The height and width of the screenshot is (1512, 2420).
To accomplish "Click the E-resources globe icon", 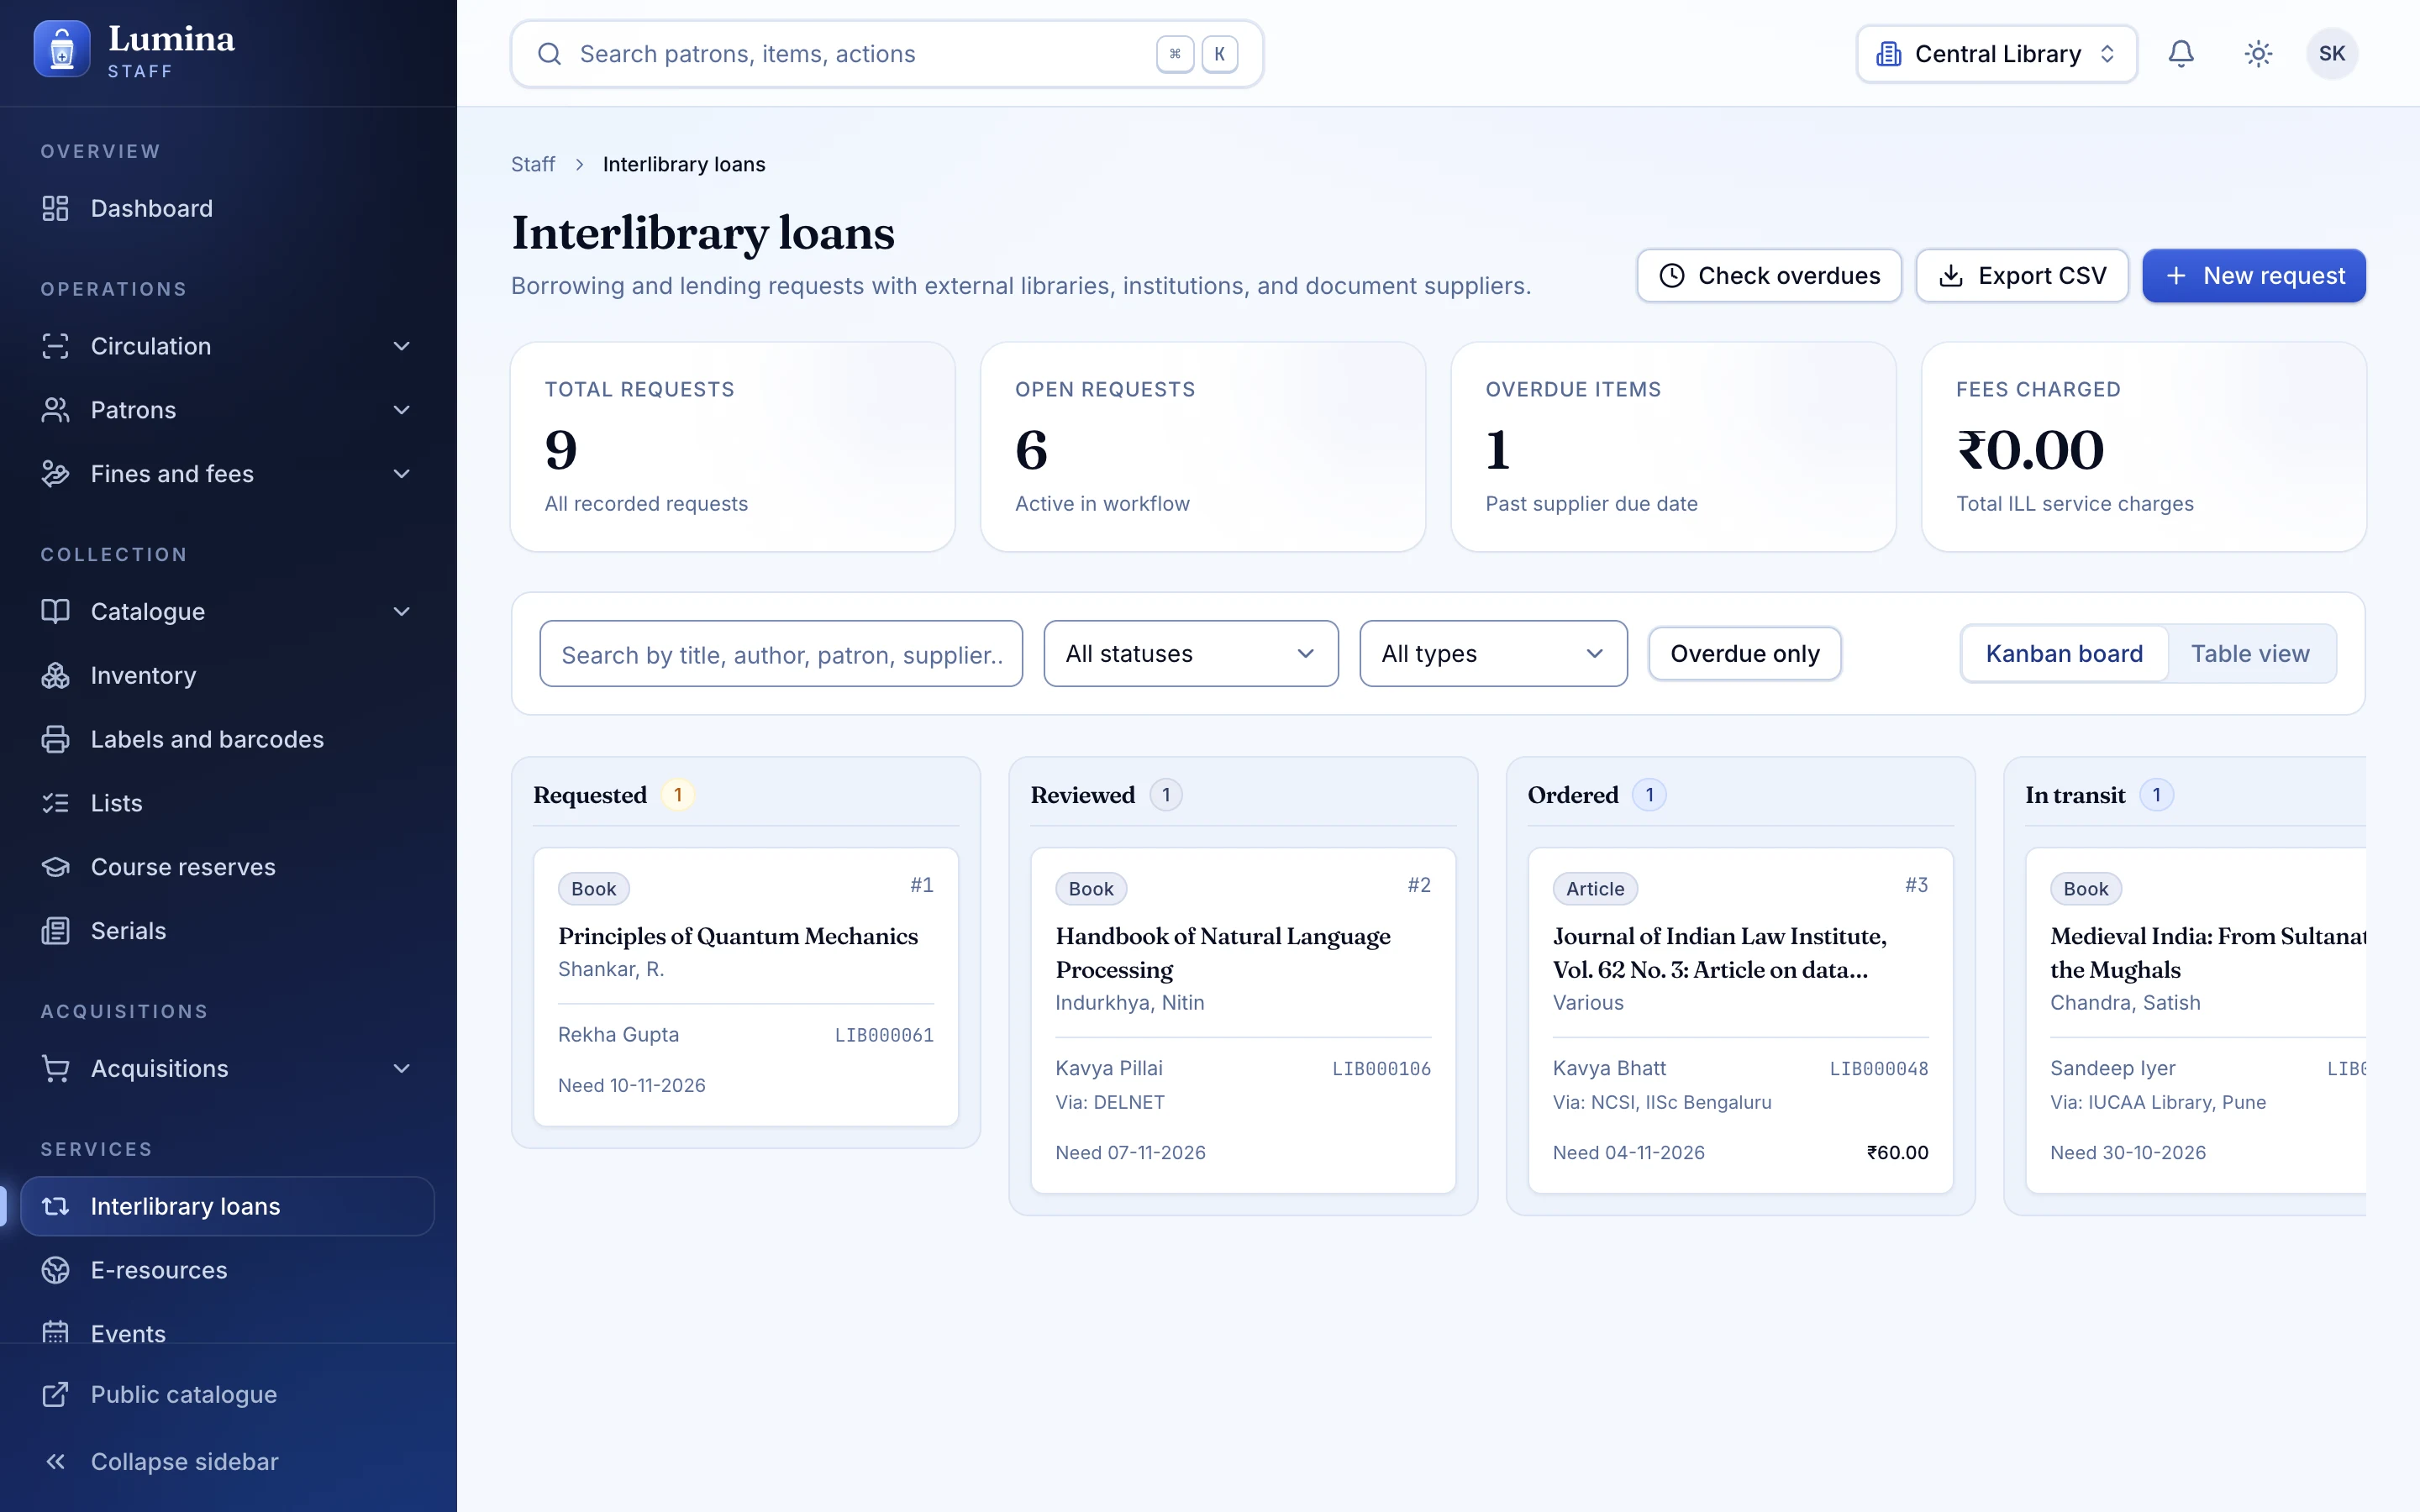I will (x=55, y=1270).
